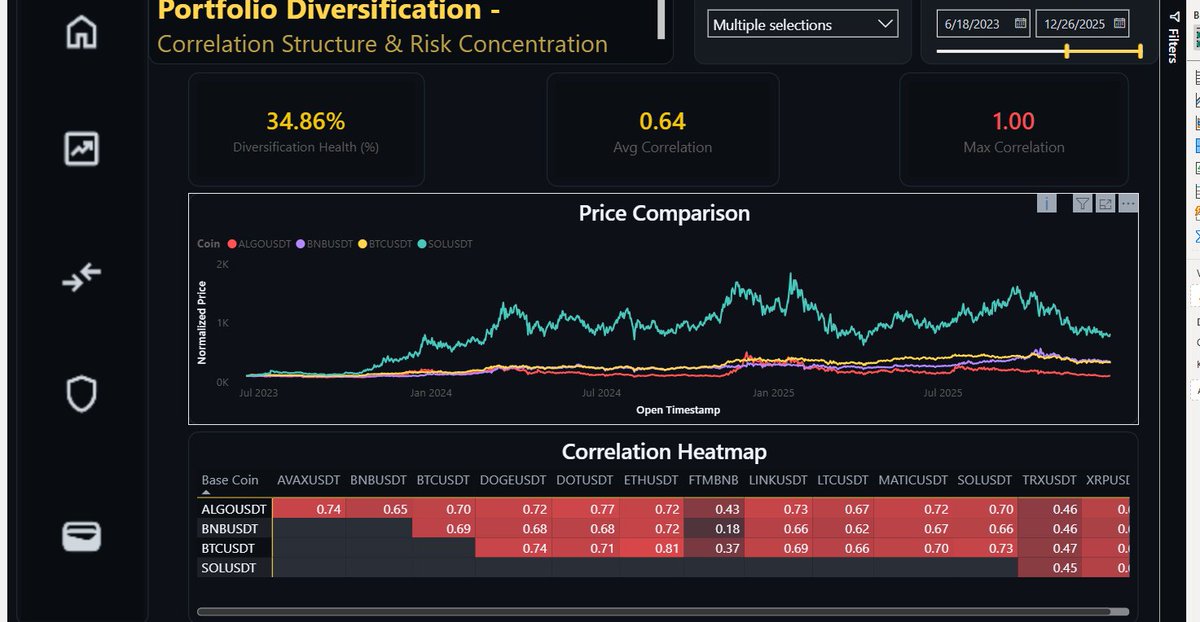The image size is (1200, 622).
Task: Open the start date calendar picker icon
Action: pos(1020,23)
